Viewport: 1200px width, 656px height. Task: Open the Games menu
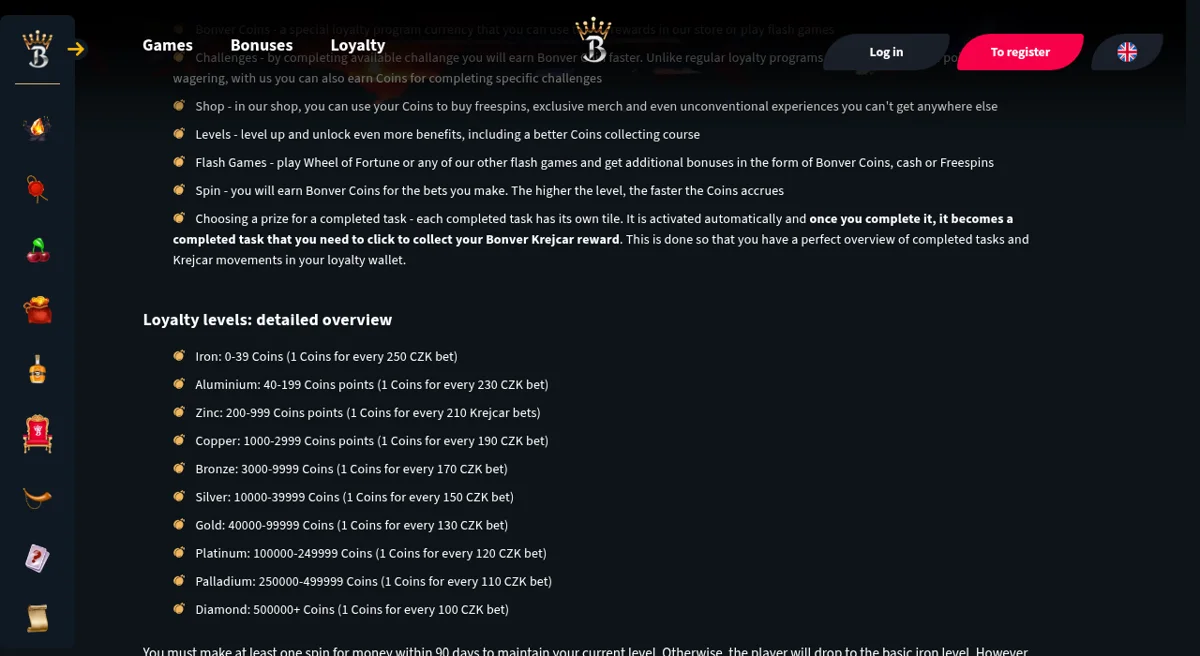coord(168,45)
